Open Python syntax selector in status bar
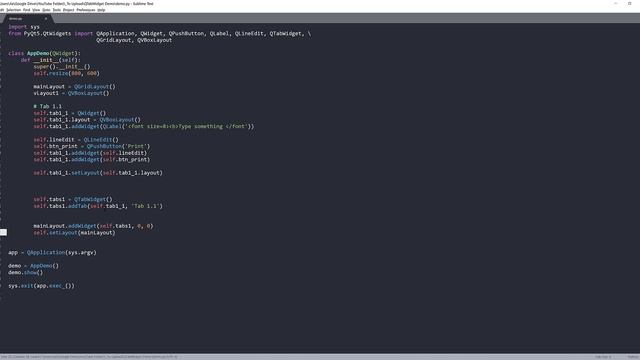The image size is (640, 360). pos(633,357)
